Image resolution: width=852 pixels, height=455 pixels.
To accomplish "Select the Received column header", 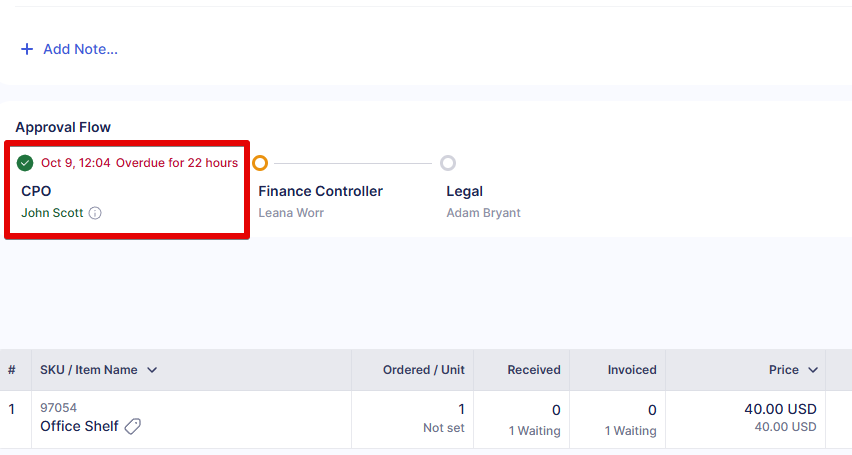I will coord(534,370).
